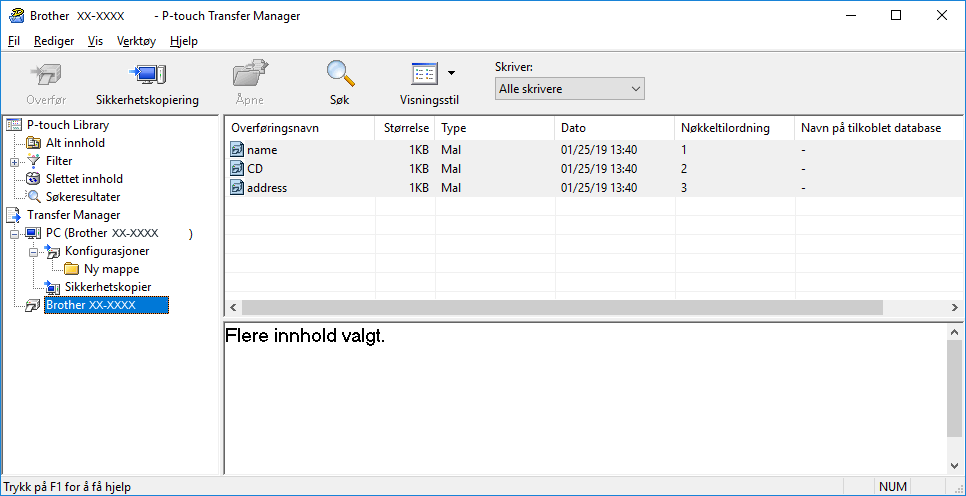Select the Filter tree item
The height and width of the screenshot is (496, 966).
coord(59,161)
